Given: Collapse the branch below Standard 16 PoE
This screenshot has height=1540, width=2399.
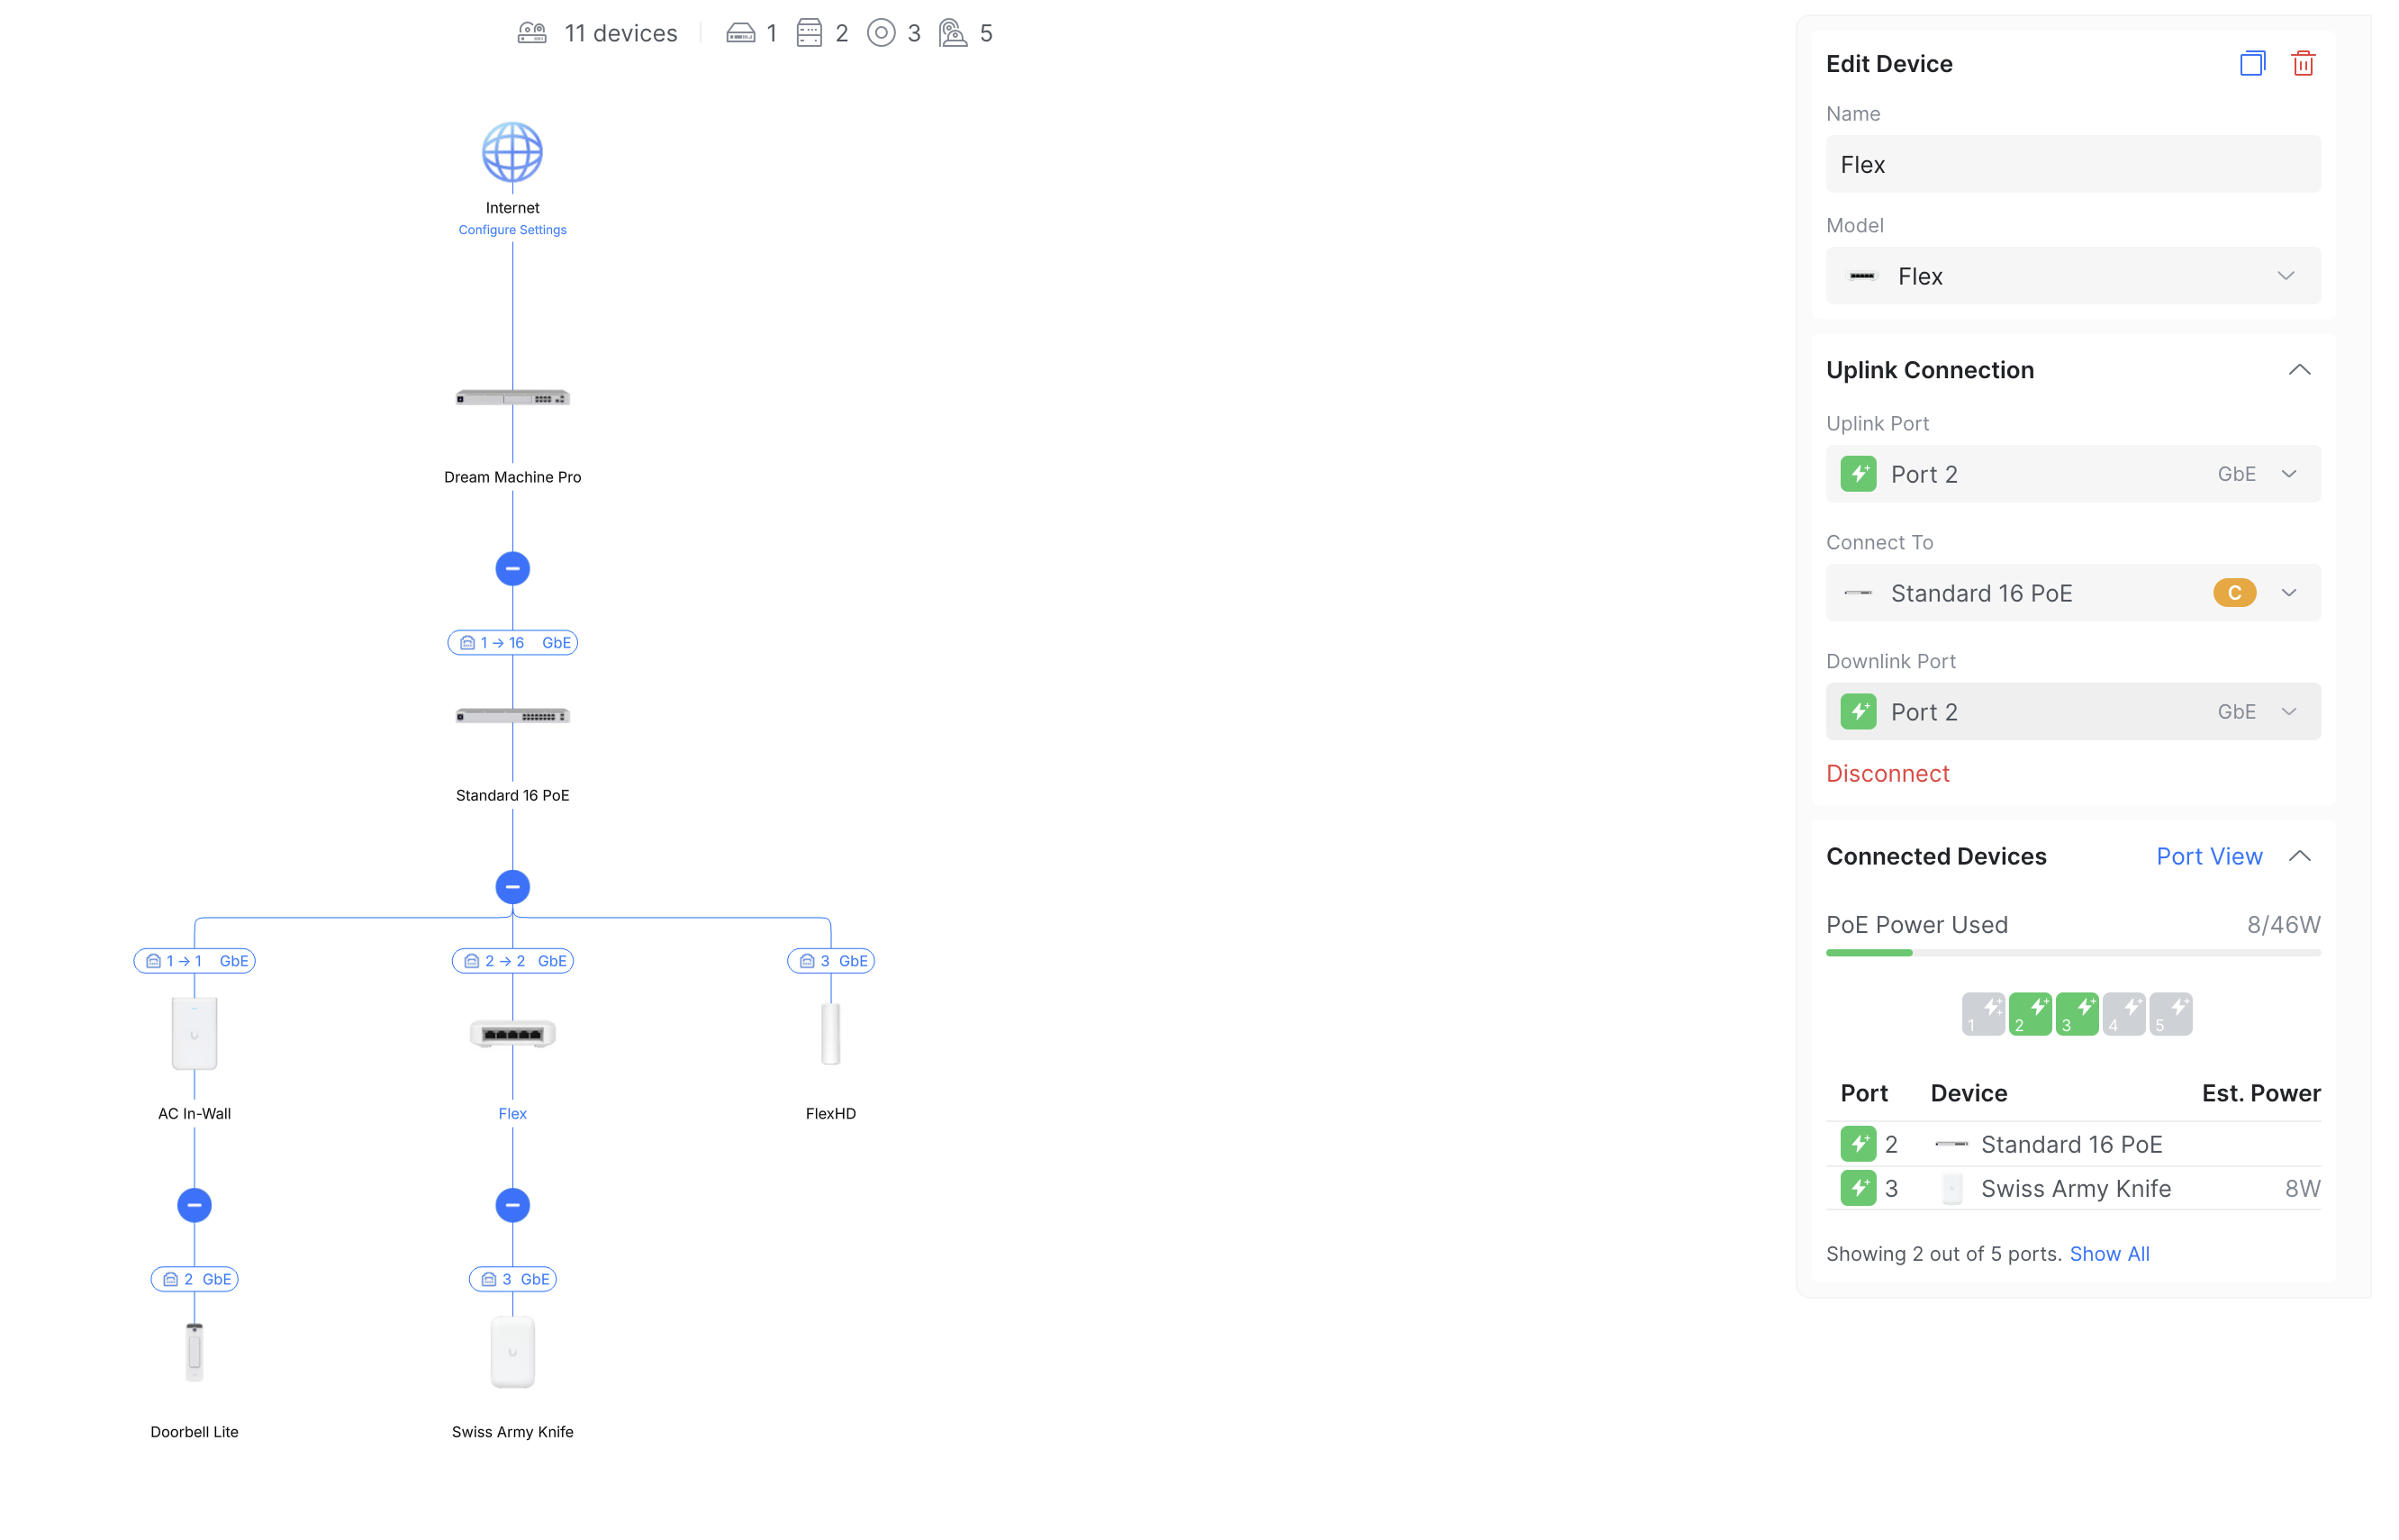Looking at the screenshot, I should [512, 887].
